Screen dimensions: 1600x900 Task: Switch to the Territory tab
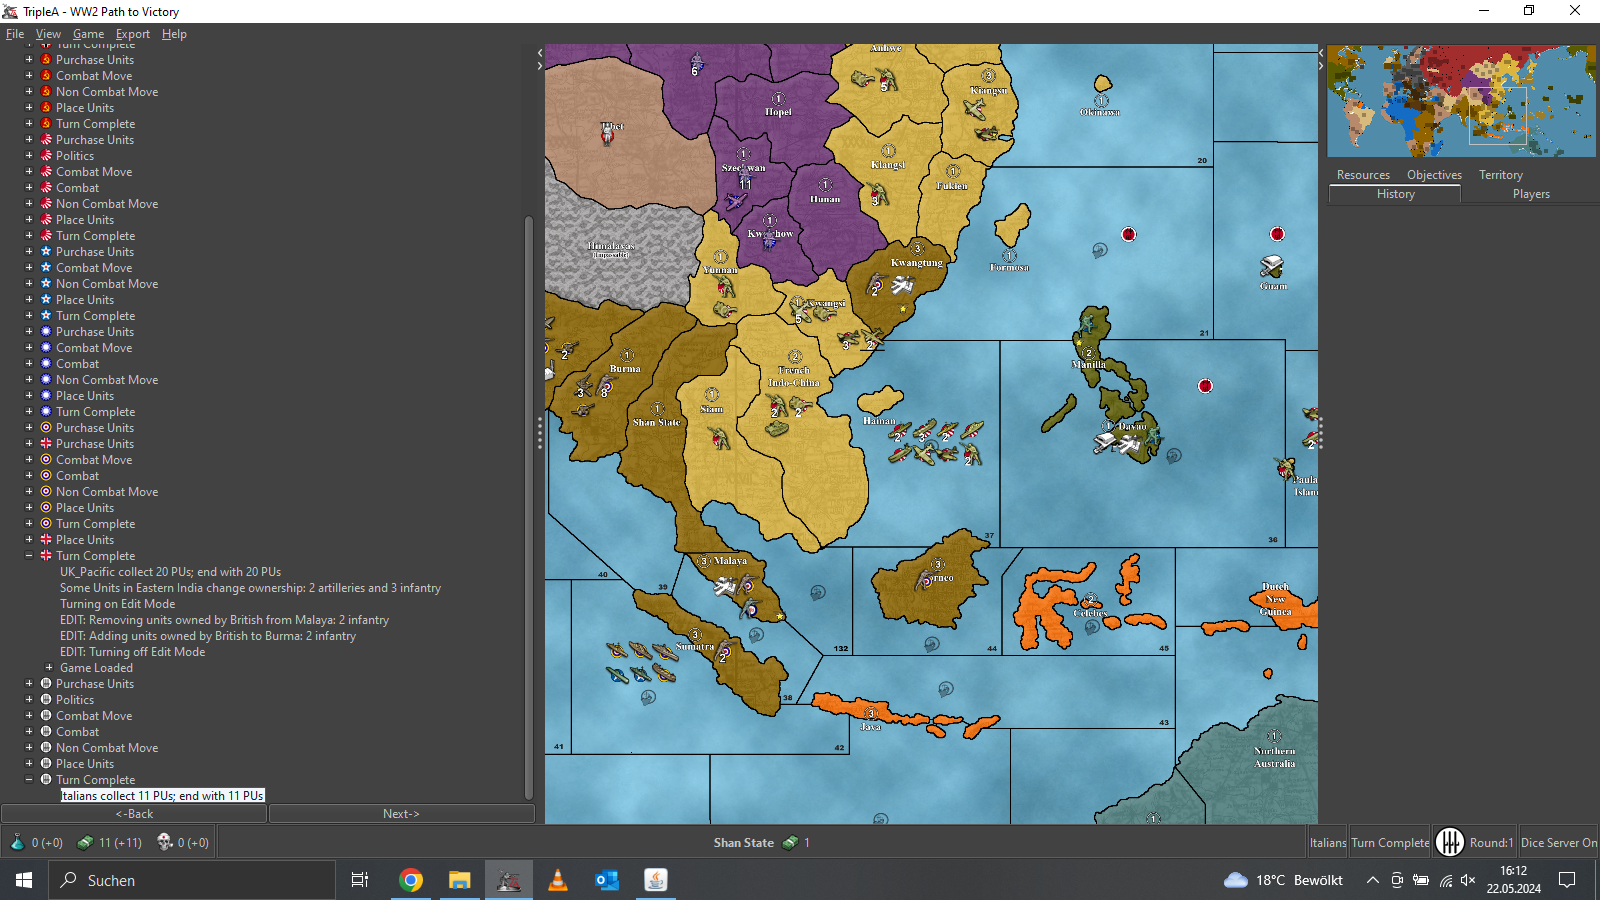pos(1501,175)
